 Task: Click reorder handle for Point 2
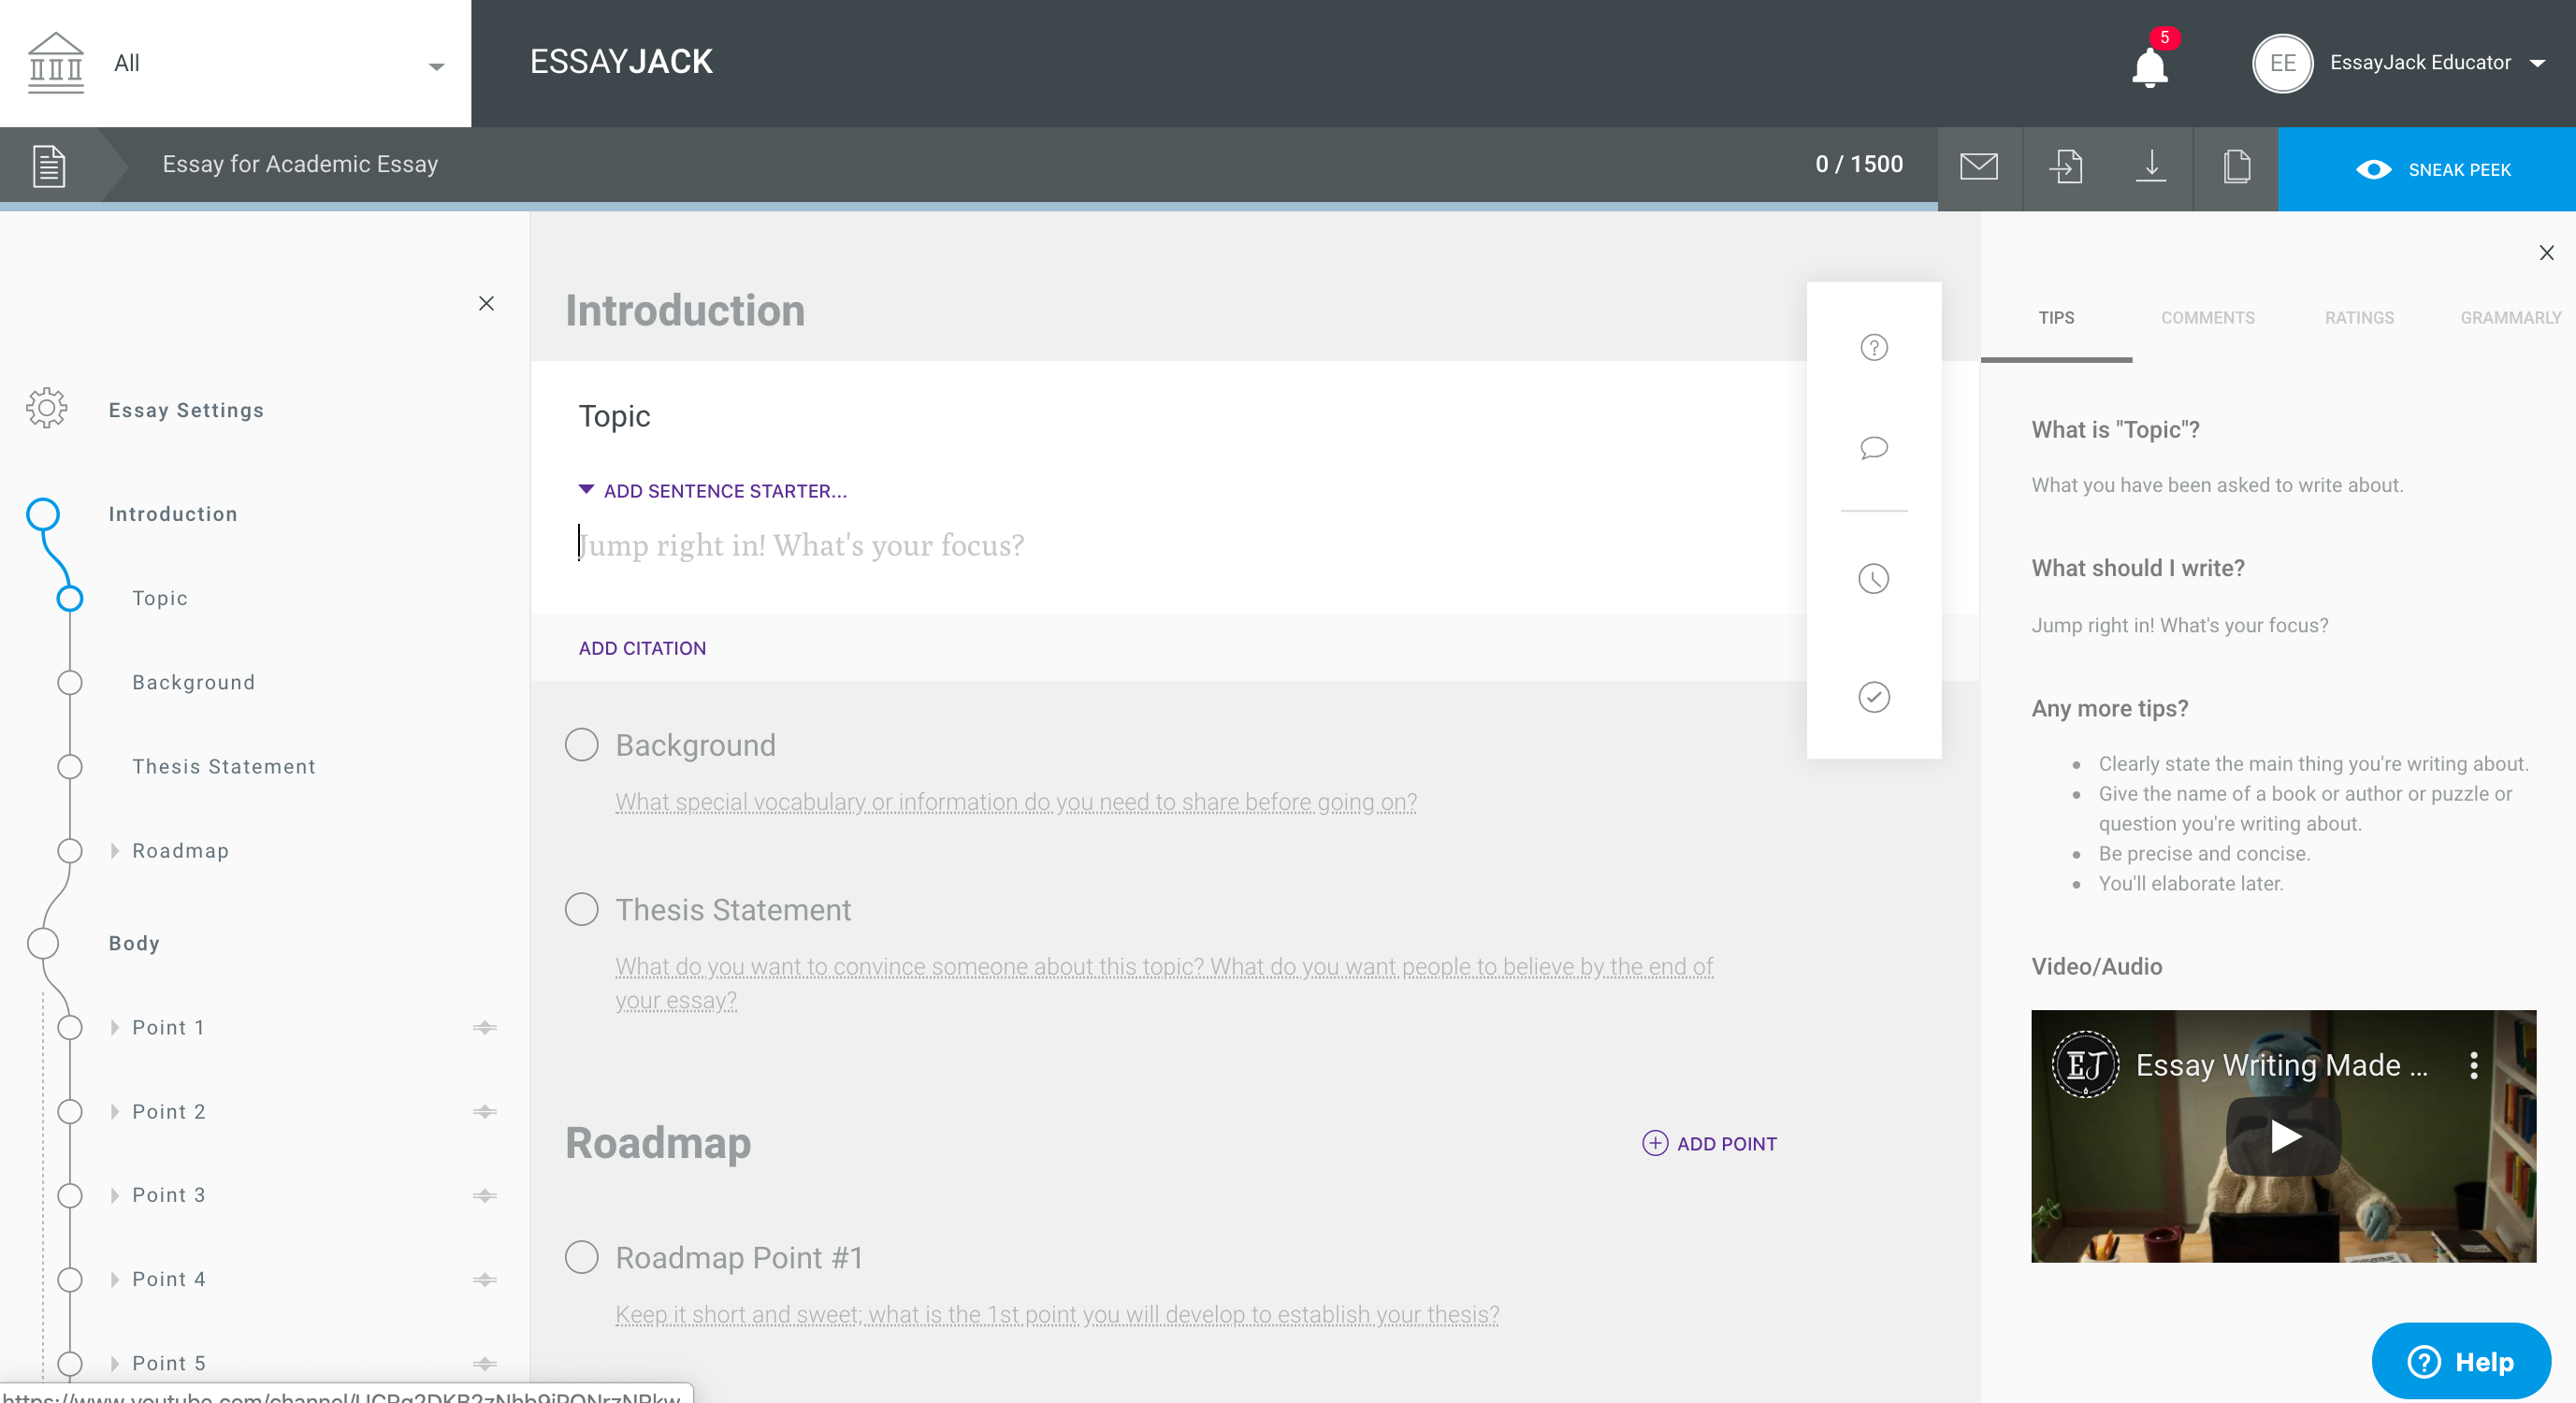pyautogui.click(x=485, y=1111)
